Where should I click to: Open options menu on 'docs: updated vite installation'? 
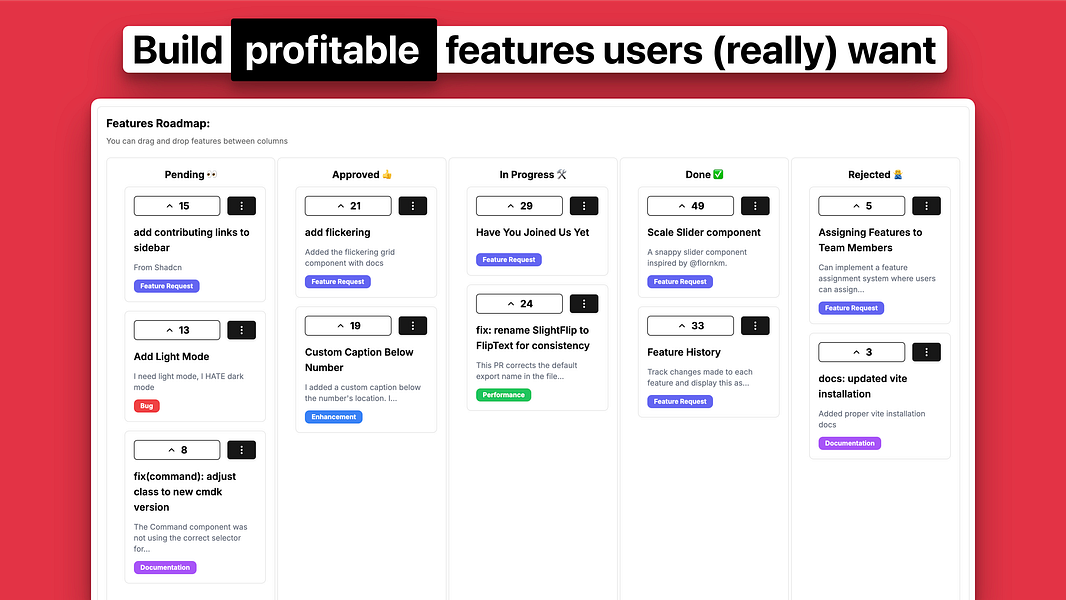click(x=926, y=351)
